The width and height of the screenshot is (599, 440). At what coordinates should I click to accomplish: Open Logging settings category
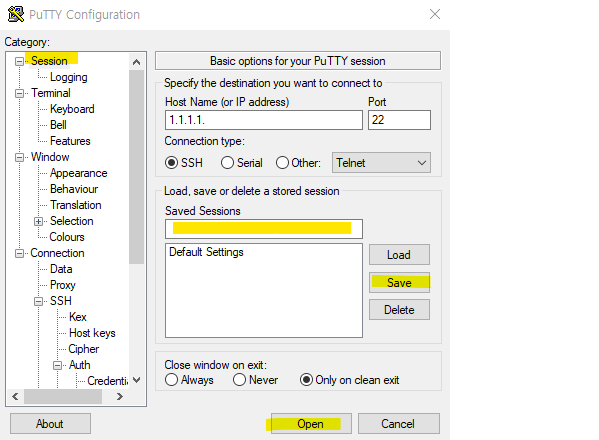click(x=69, y=77)
